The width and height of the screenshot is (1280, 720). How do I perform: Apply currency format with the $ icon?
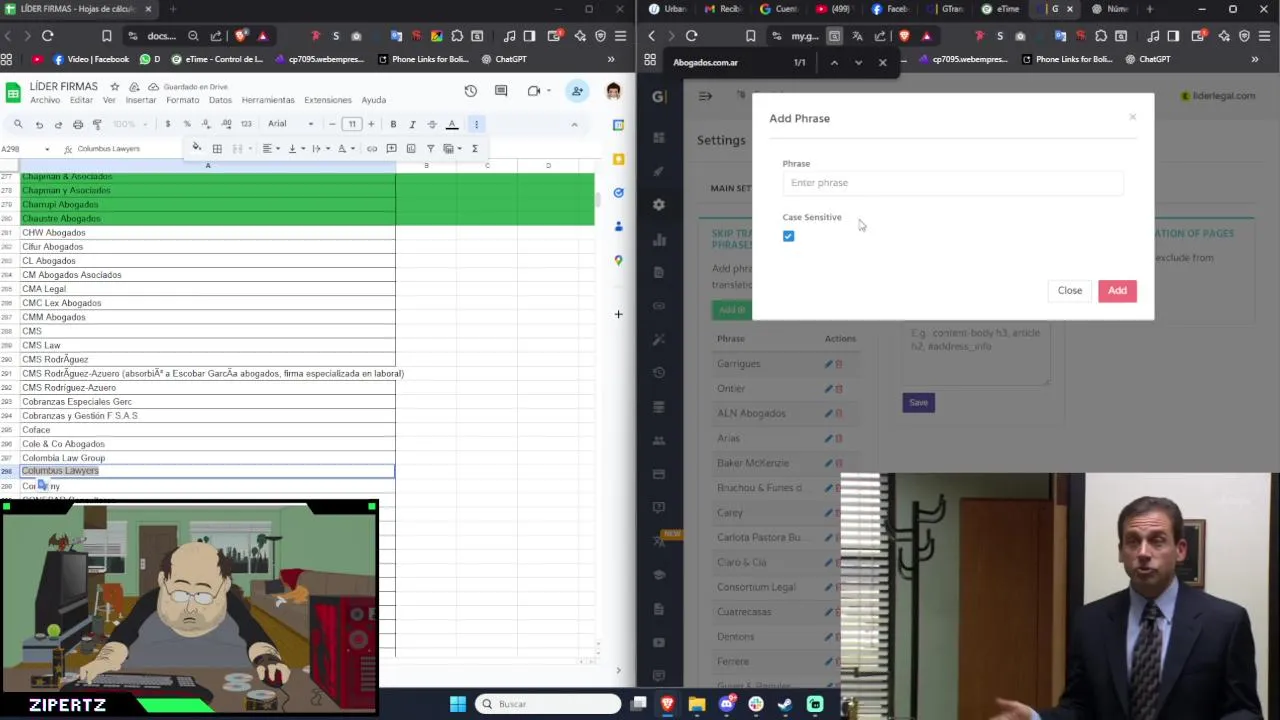(x=168, y=124)
